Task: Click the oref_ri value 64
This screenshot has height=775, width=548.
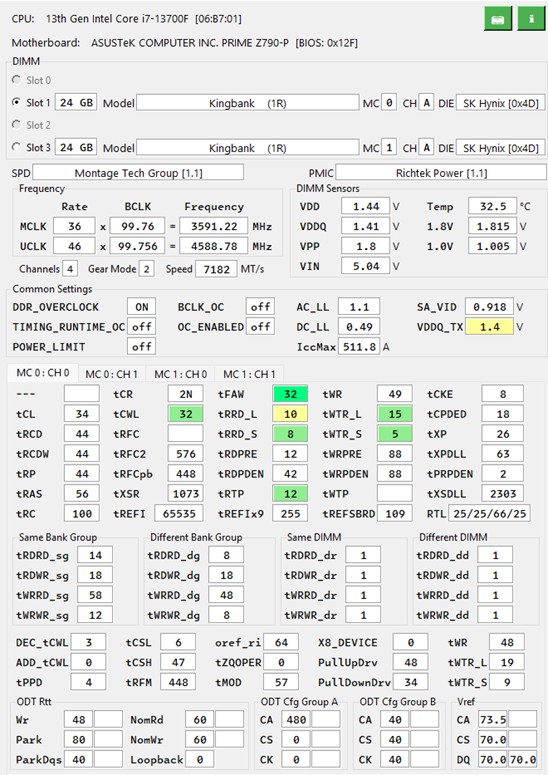Action: 282,643
